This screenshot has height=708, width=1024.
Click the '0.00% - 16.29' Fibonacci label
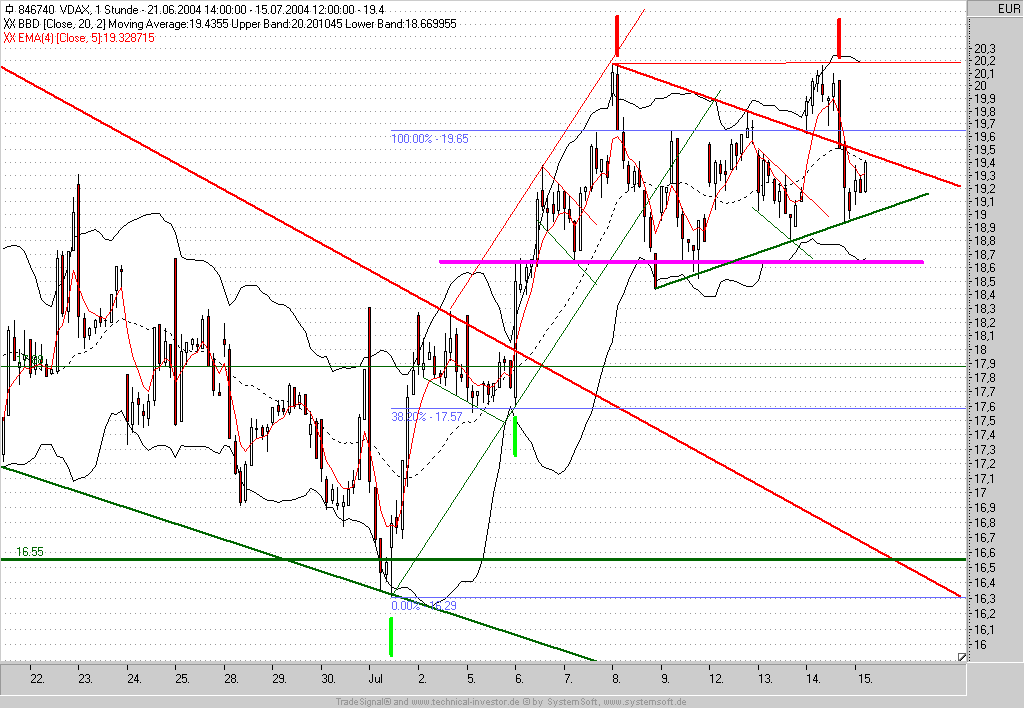tap(424, 605)
